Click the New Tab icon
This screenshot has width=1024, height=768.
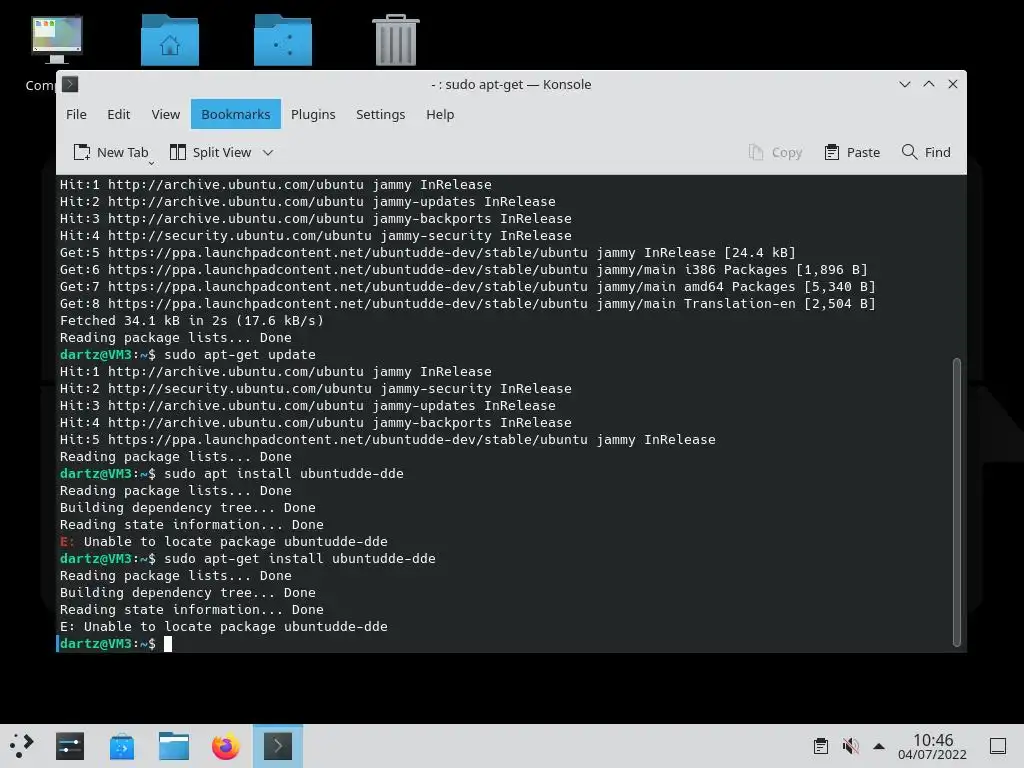pyautogui.click(x=82, y=152)
